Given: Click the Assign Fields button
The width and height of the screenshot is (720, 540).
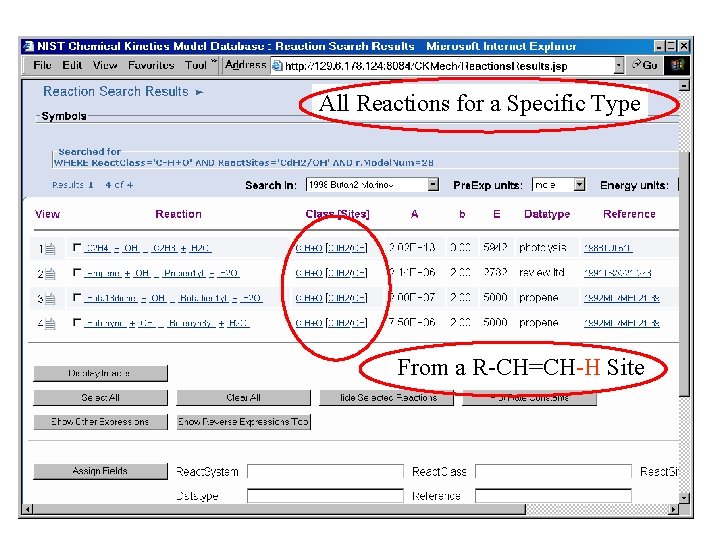Looking at the screenshot, I should [101, 471].
